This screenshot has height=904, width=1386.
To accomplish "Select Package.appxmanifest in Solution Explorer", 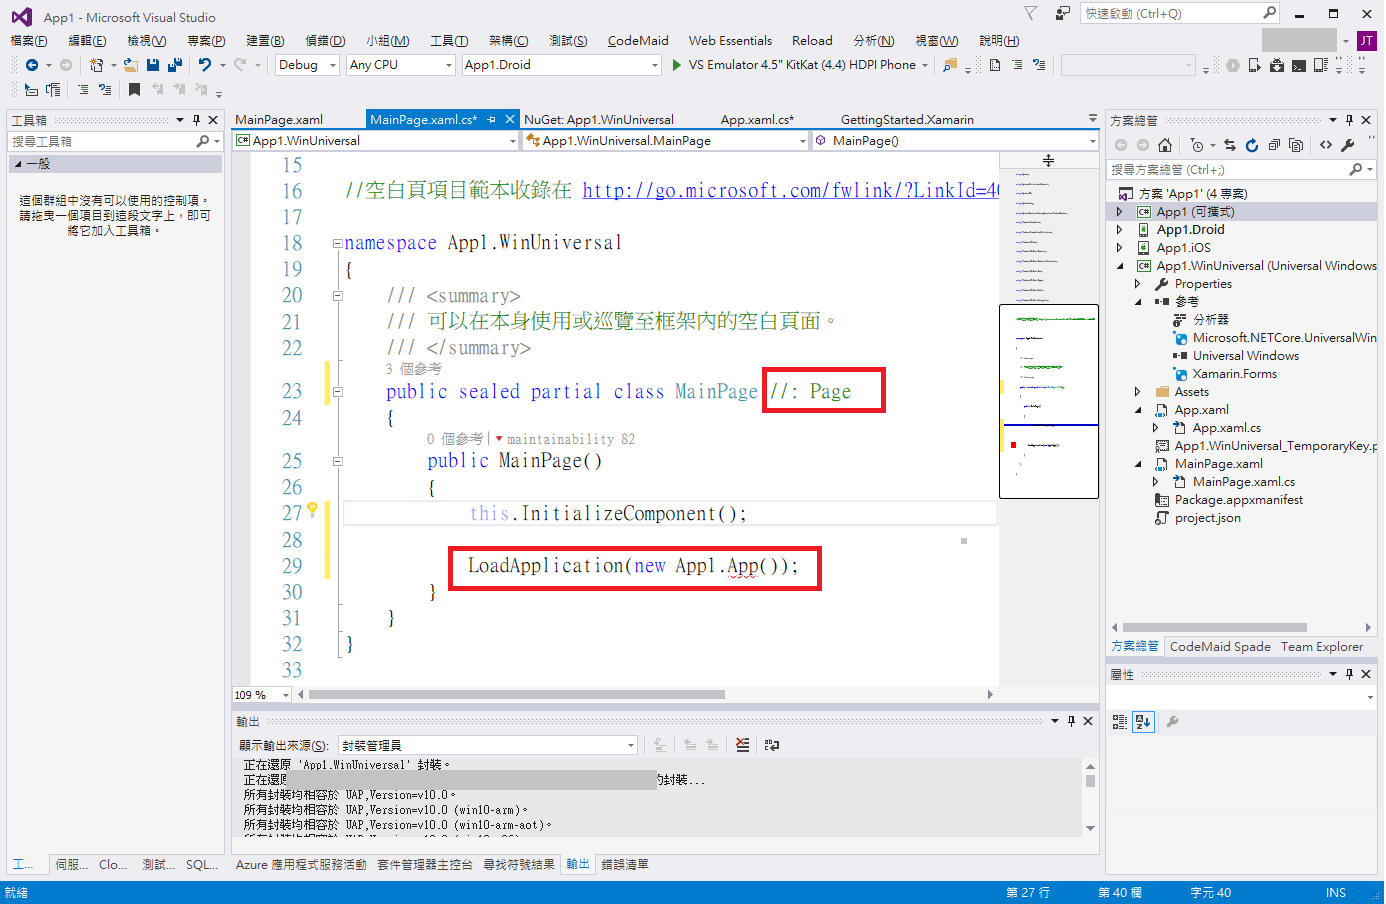I will coord(1238,500).
